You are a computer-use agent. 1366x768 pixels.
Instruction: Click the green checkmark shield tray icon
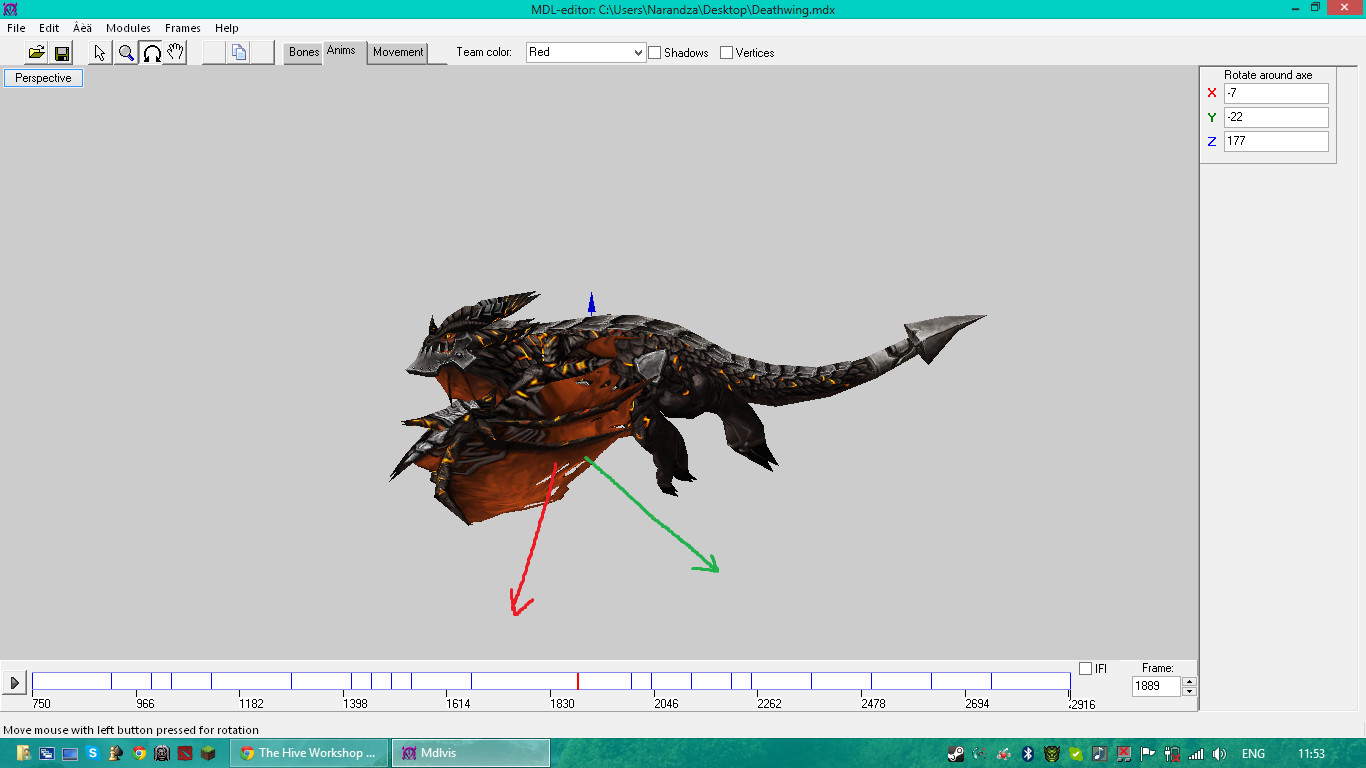[x=1076, y=754]
